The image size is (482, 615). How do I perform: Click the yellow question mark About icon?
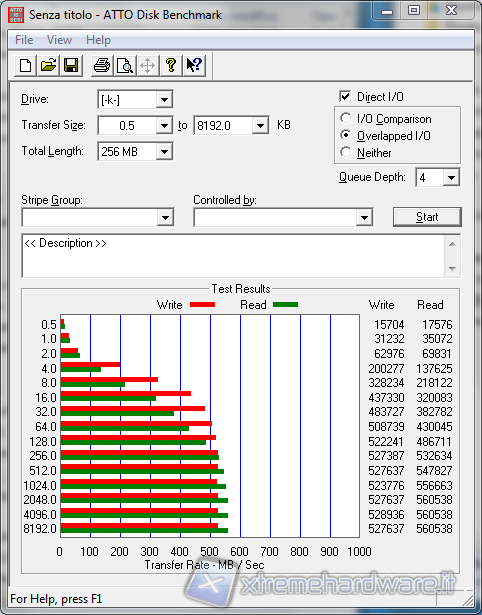tap(171, 66)
